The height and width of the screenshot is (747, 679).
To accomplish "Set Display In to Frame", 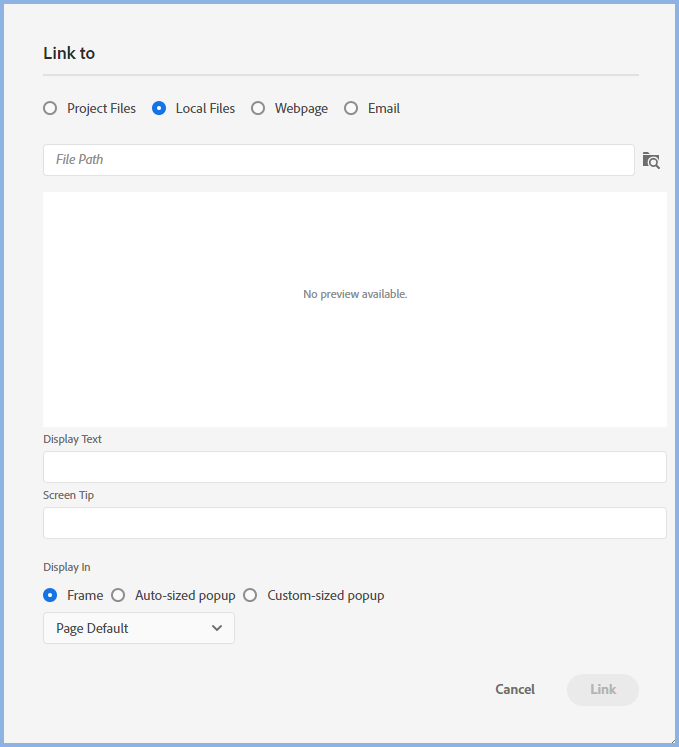I will [50, 595].
